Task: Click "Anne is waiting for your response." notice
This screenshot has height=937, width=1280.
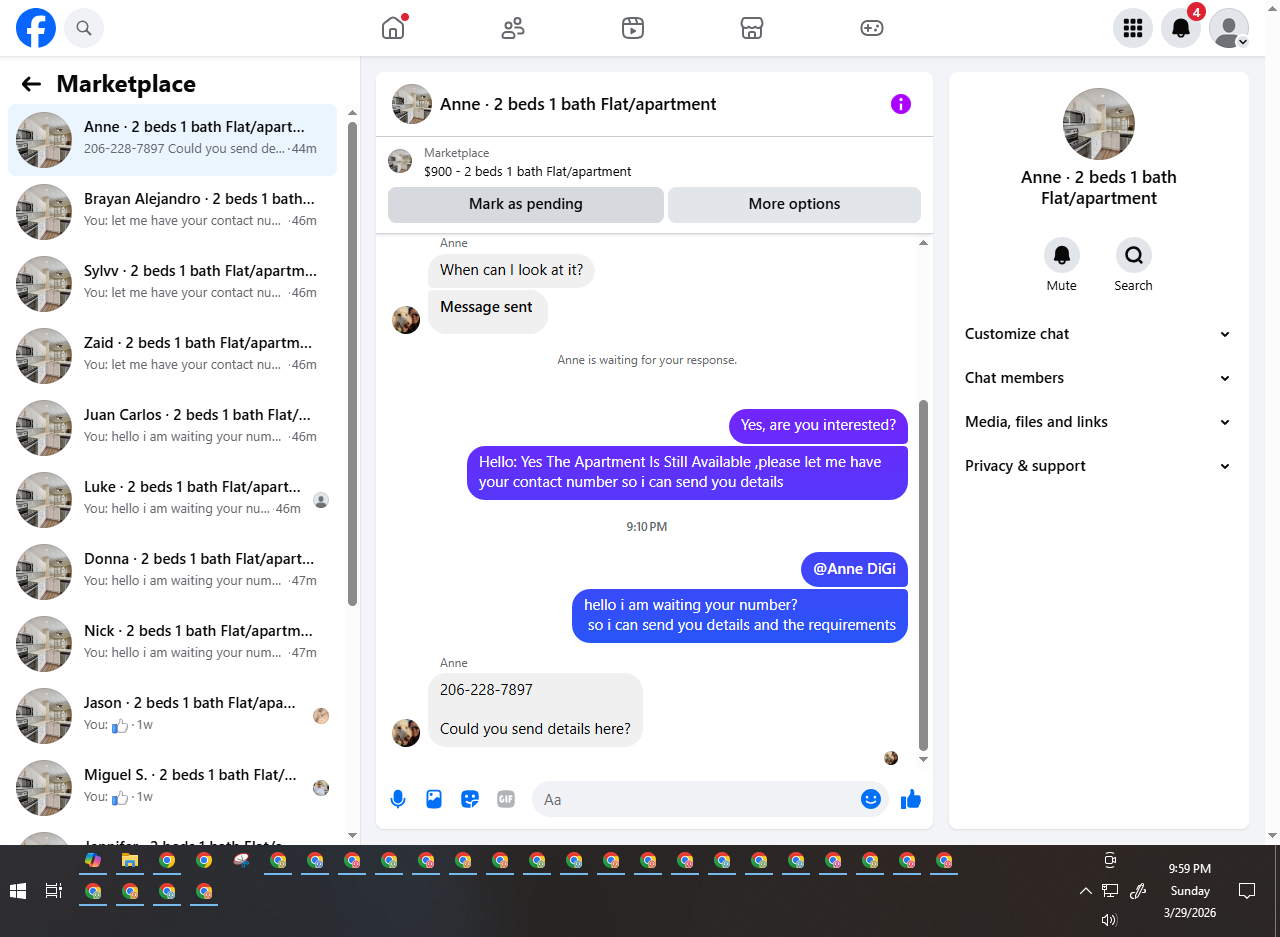Action: (x=647, y=360)
